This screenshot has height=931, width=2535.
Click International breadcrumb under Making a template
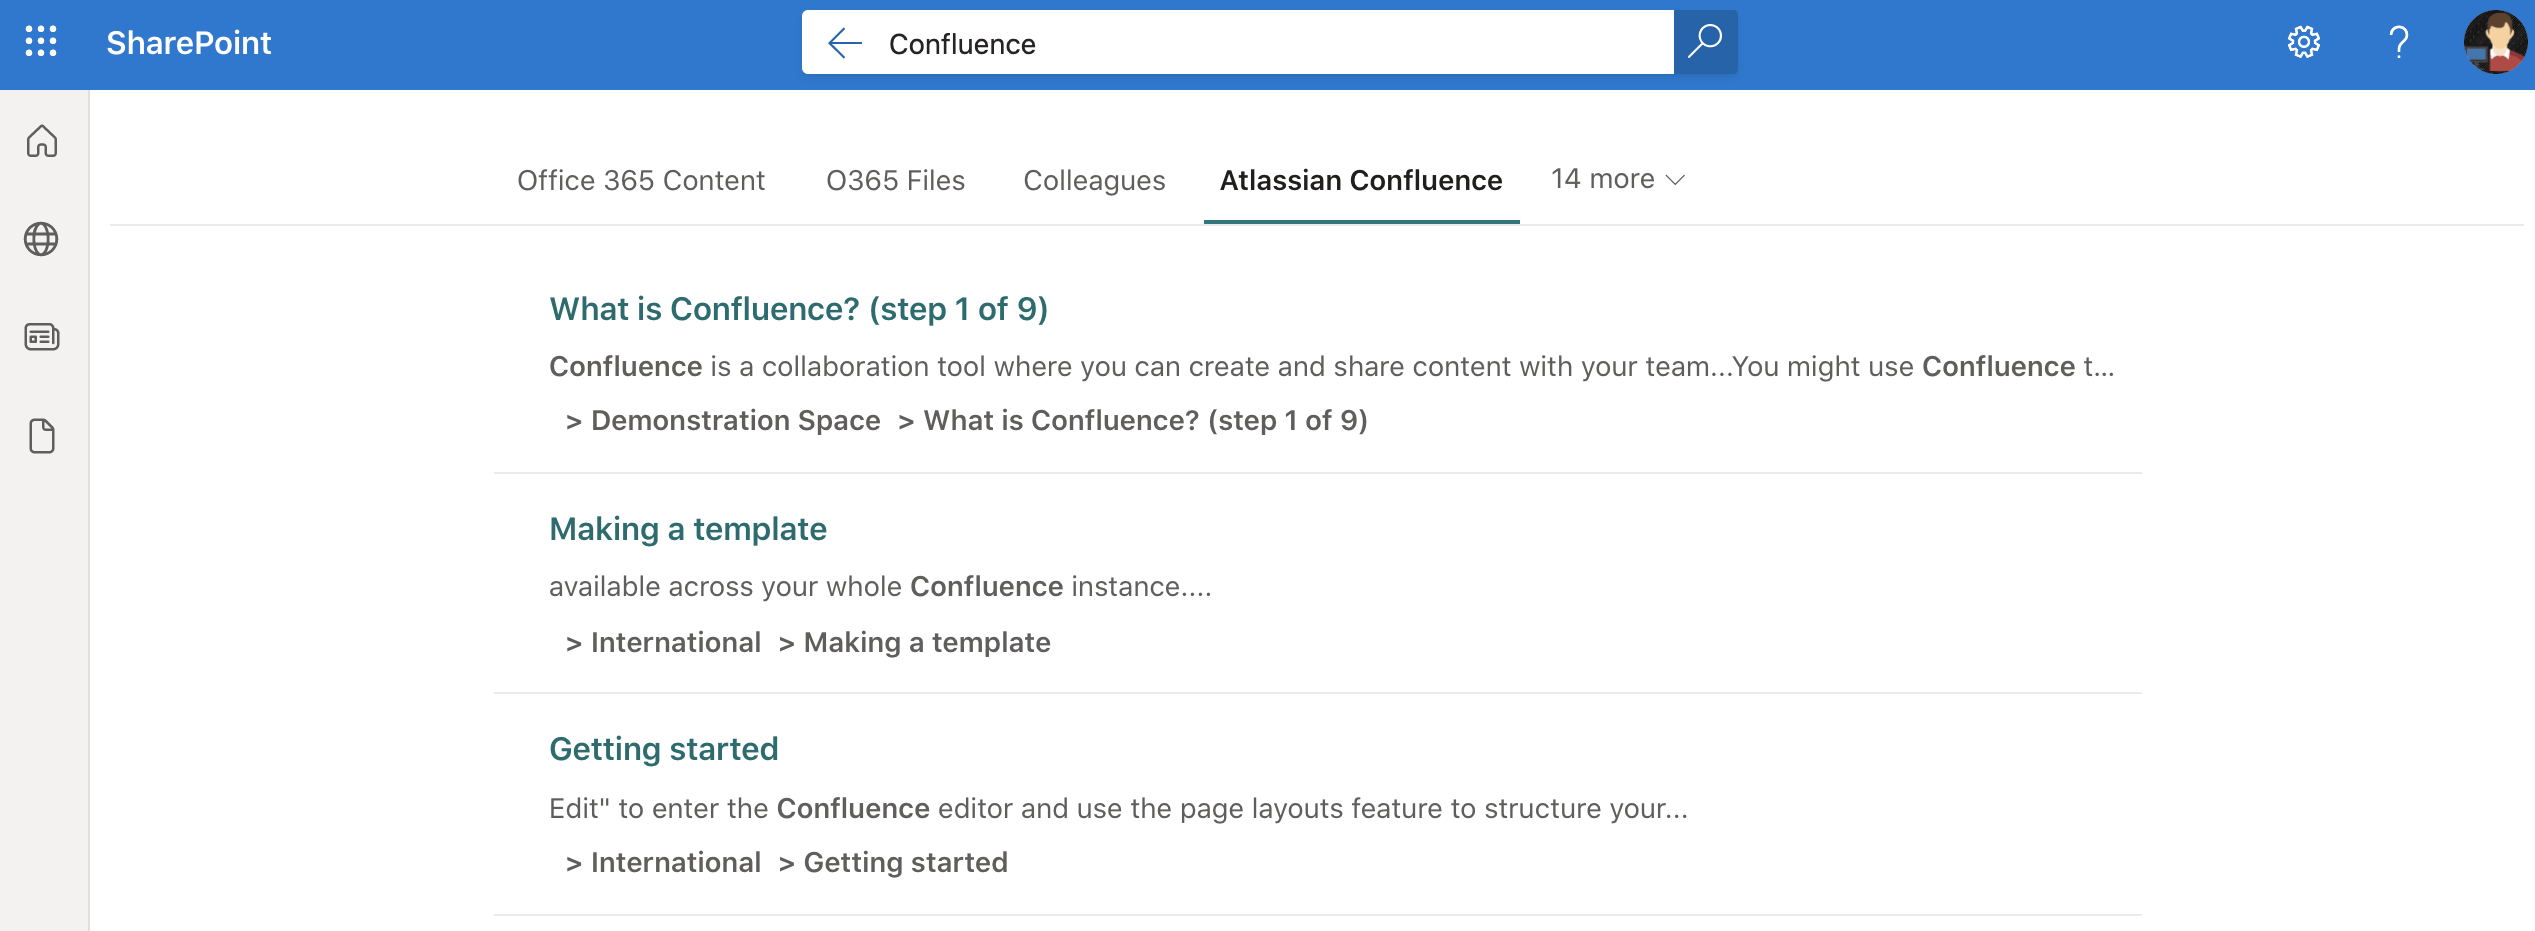point(675,642)
